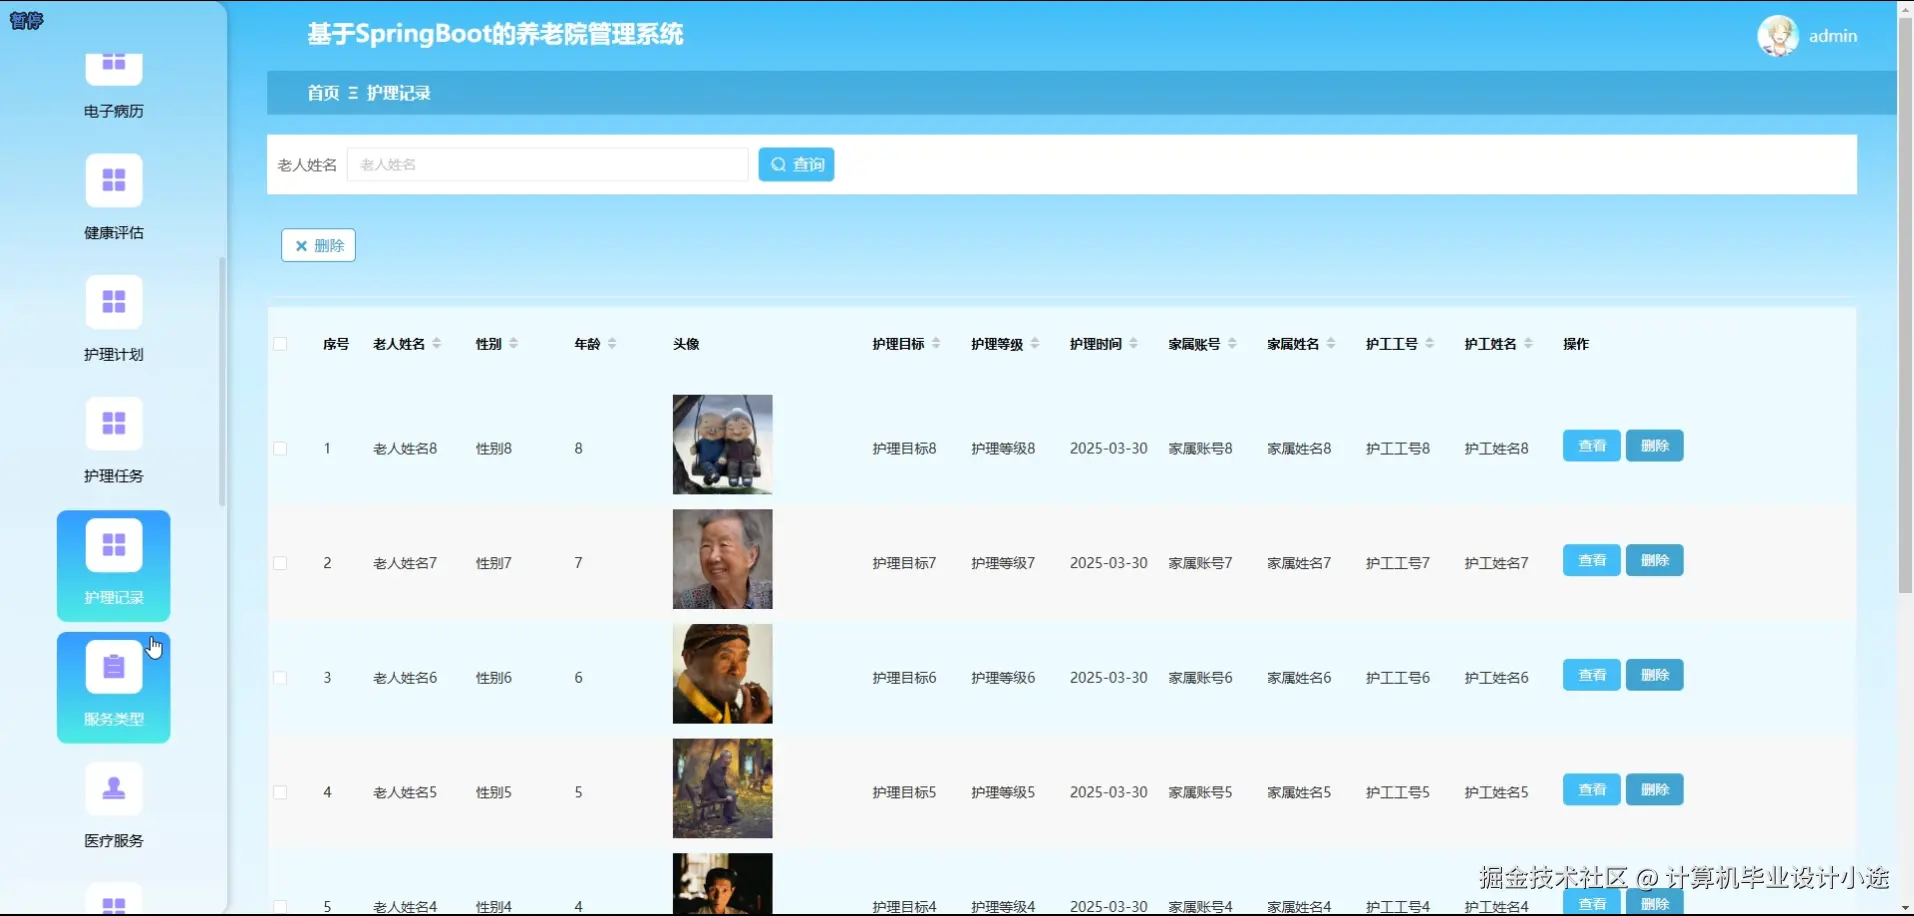This screenshot has width=1914, height=916.
Task: Open the admin user menu
Action: tap(1832, 36)
